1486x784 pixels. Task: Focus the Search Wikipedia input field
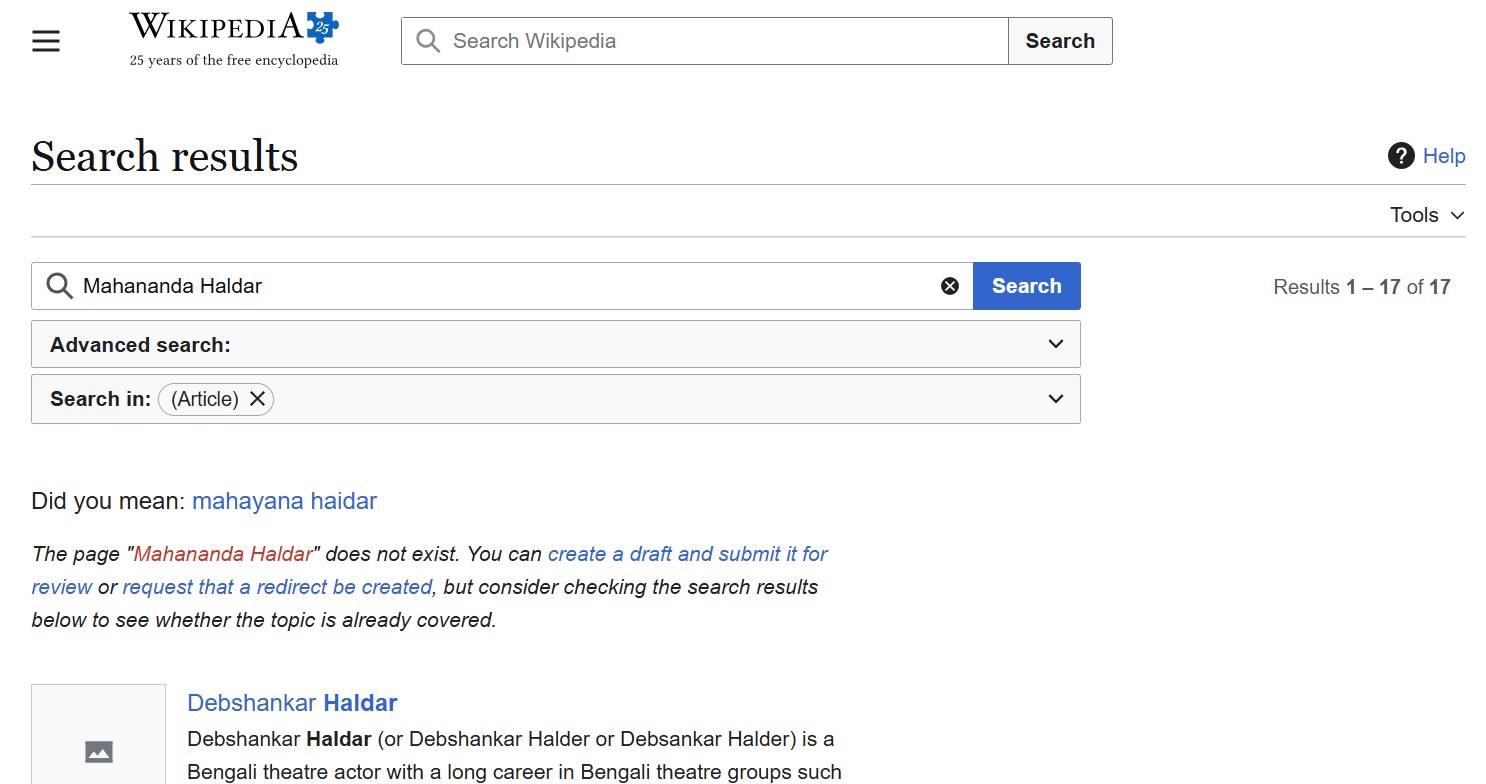pyautogui.click(x=720, y=41)
